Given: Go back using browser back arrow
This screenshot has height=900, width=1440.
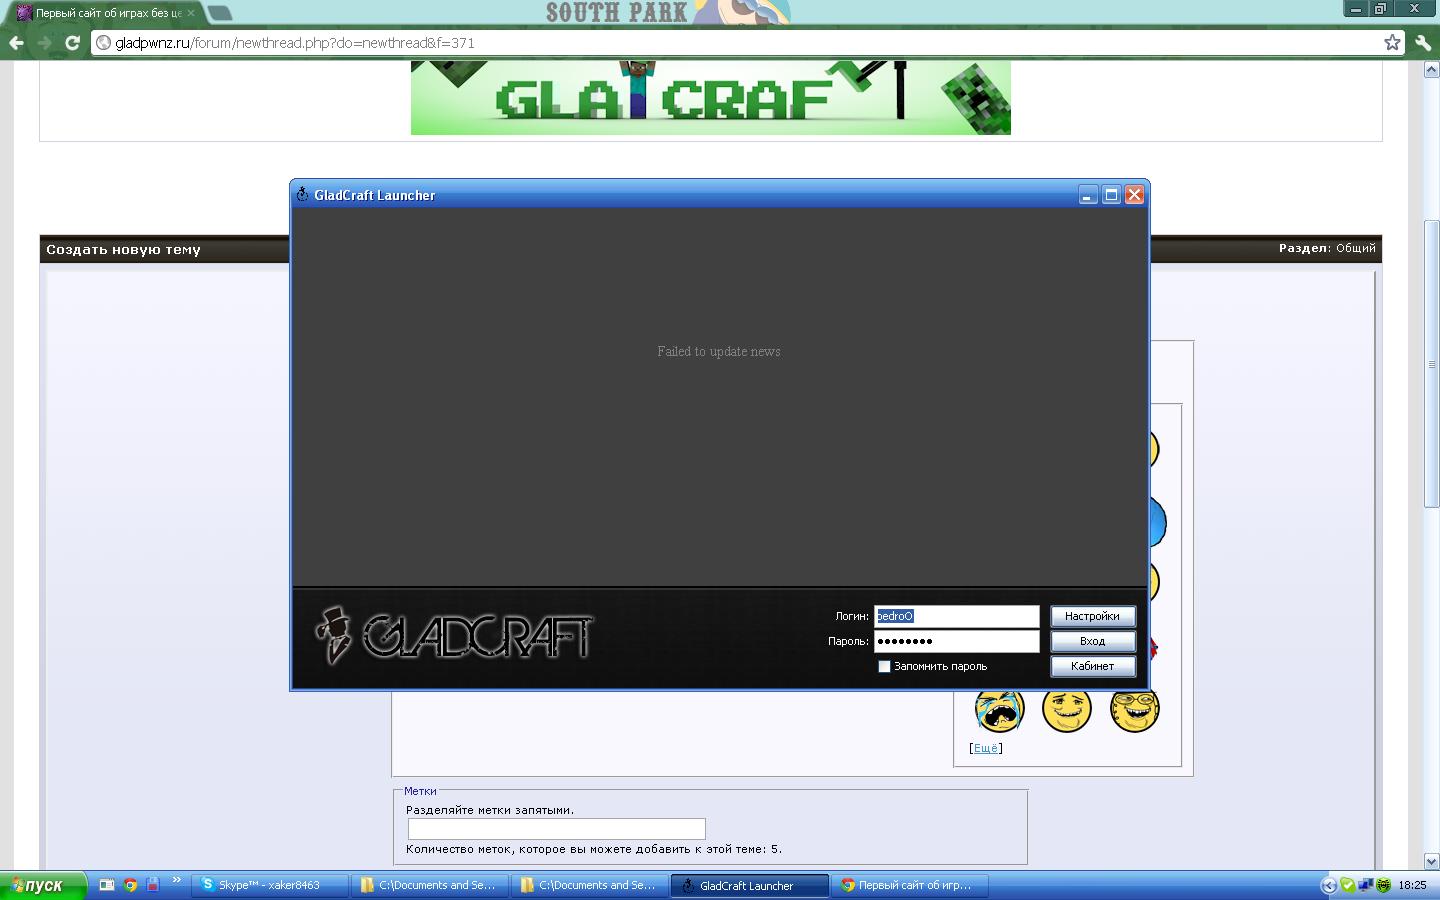Looking at the screenshot, I should click(x=16, y=43).
